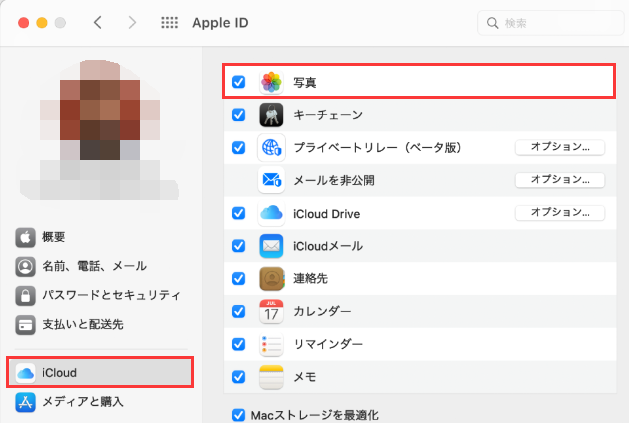Click the カレンダー label text

click(x=323, y=311)
